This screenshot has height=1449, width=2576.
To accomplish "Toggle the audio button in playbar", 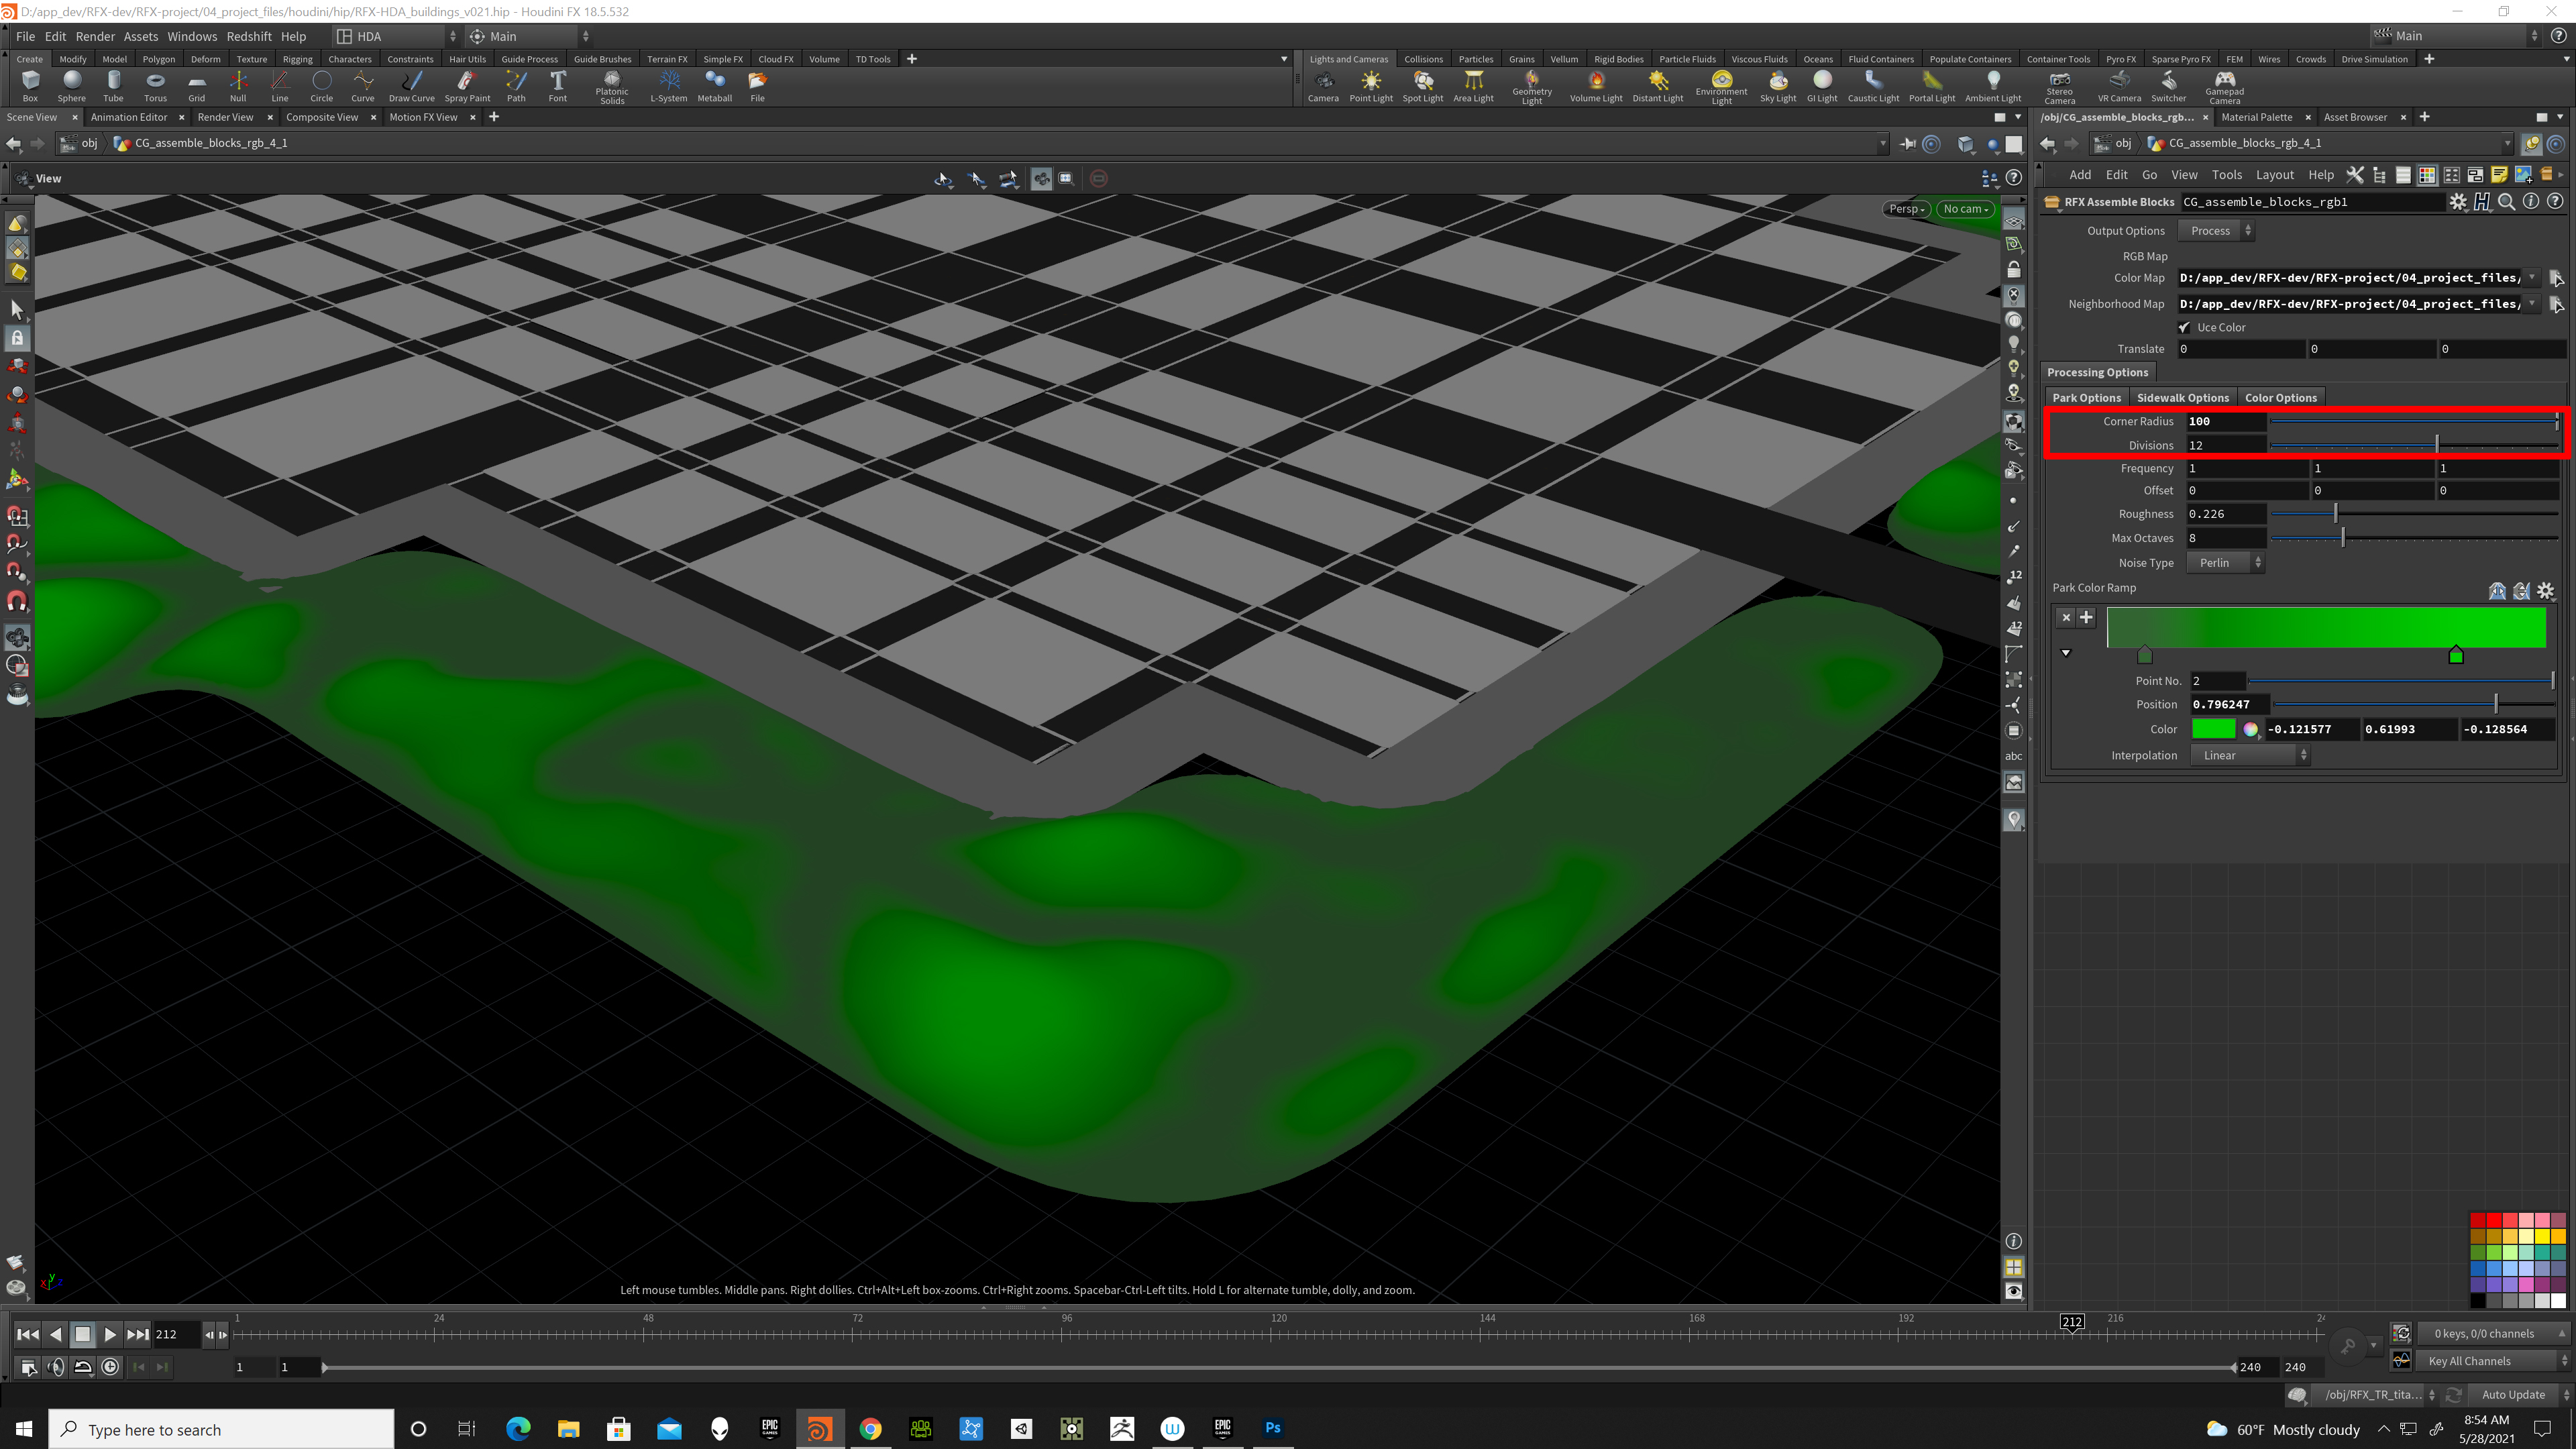I will (x=56, y=1367).
